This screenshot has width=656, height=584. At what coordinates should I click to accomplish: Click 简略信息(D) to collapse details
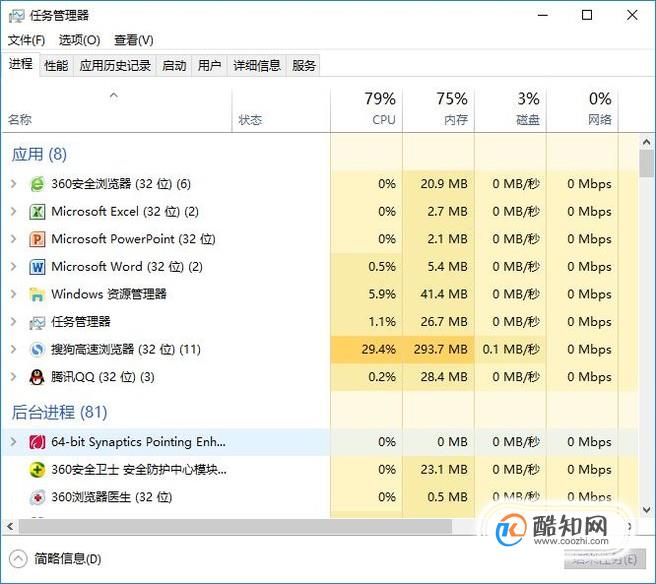pos(55,559)
